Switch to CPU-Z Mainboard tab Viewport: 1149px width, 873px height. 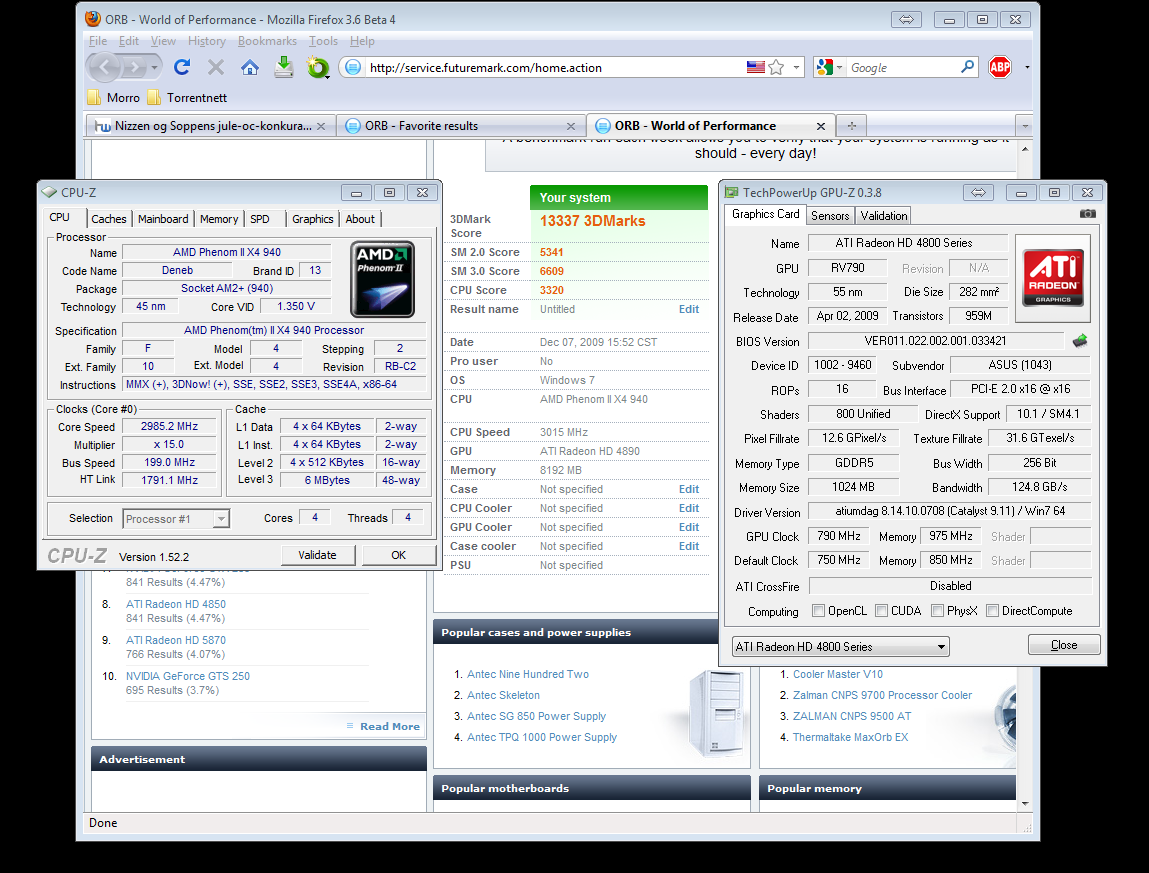click(163, 219)
